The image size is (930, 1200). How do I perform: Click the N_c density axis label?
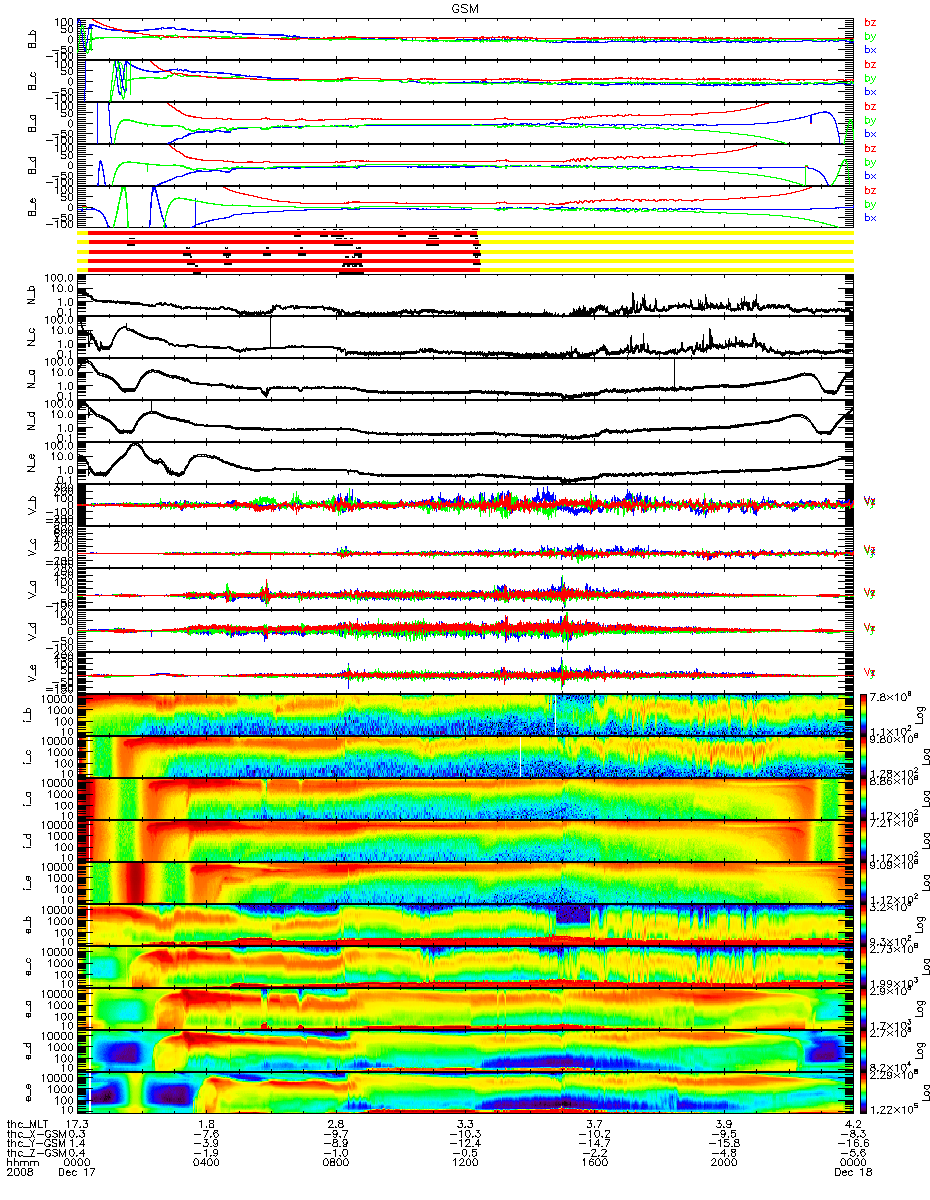point(30,337)
